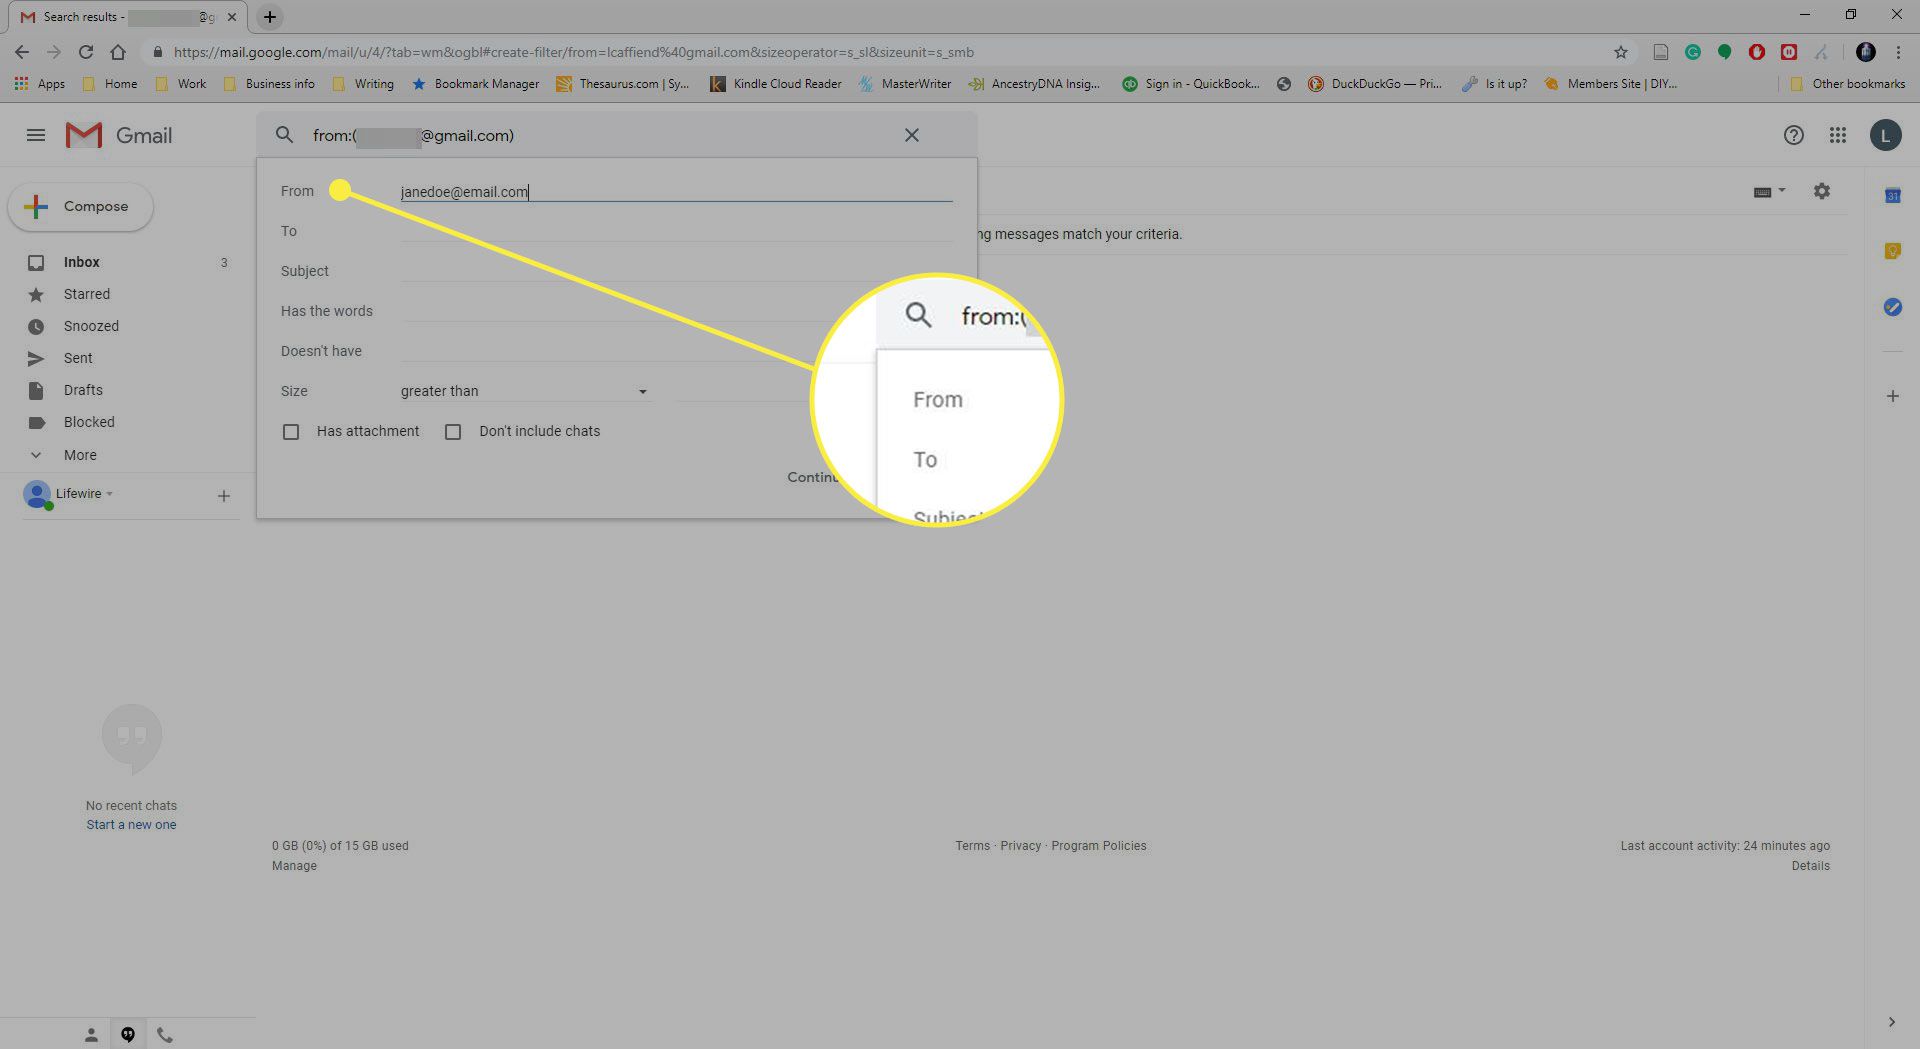Click the Doesn't have field
The width and height of the screenshot is (1920, 1049).
click(x=676, y=351)
